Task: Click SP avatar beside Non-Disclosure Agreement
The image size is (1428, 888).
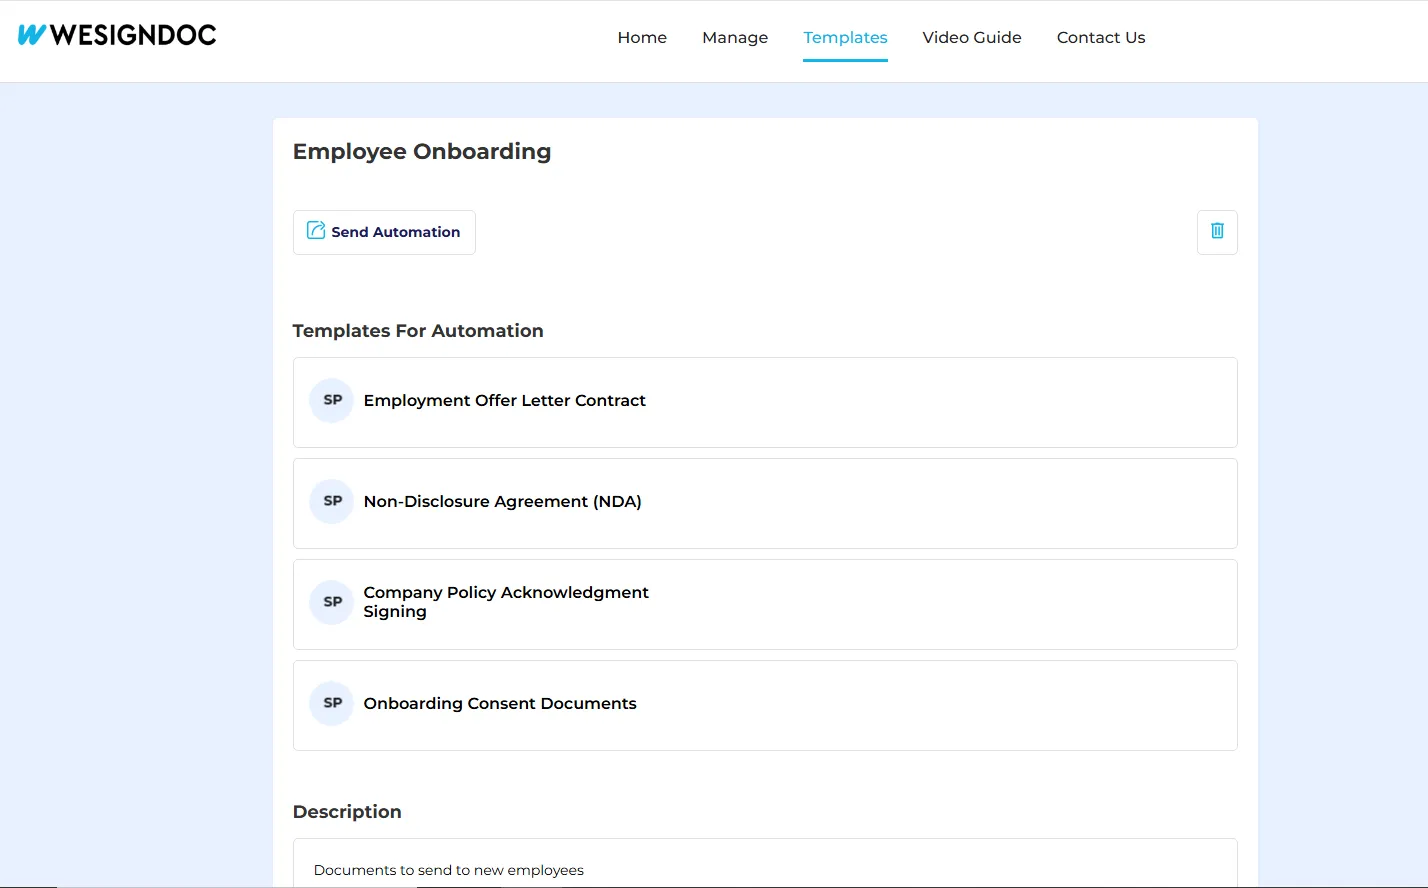Action: tap(332, 501)
